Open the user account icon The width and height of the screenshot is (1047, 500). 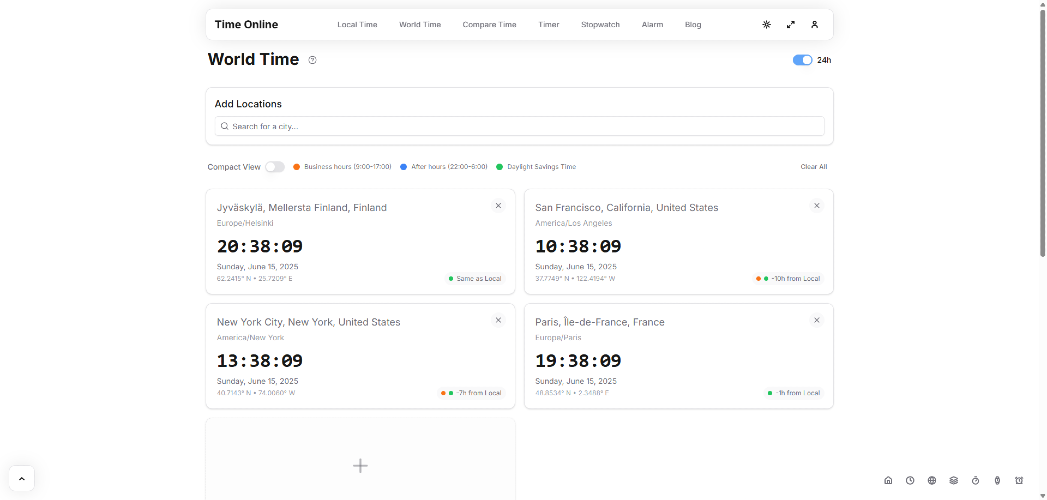(814, 24)
